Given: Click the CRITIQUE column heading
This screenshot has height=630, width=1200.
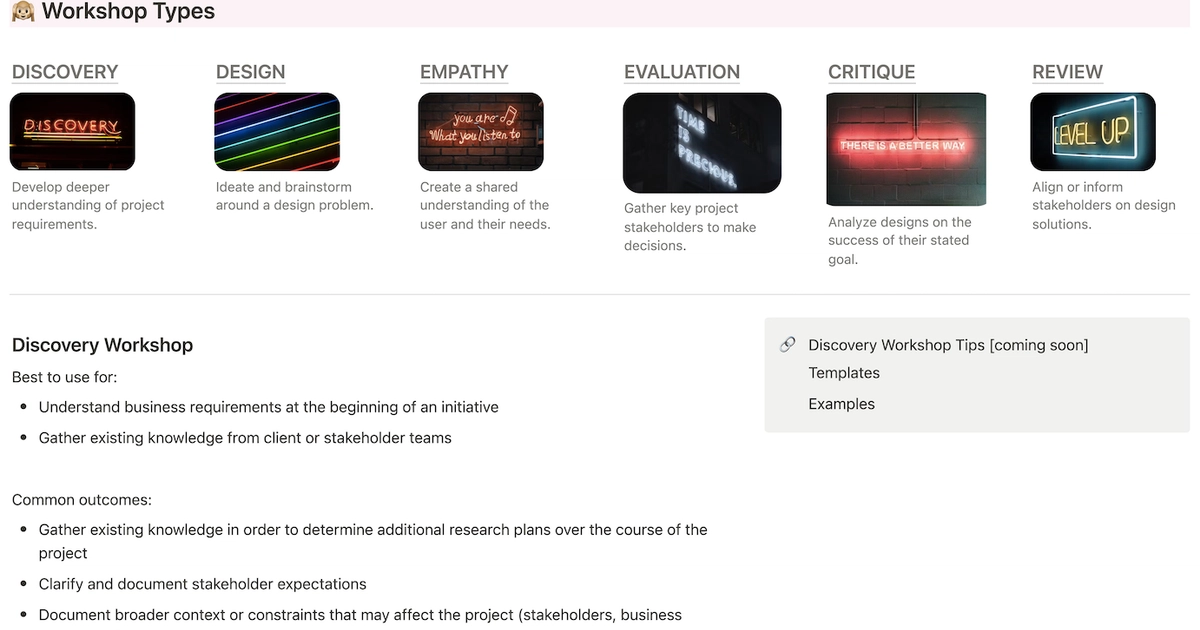Looking at the screenshot, I should [x=870, y=71].
